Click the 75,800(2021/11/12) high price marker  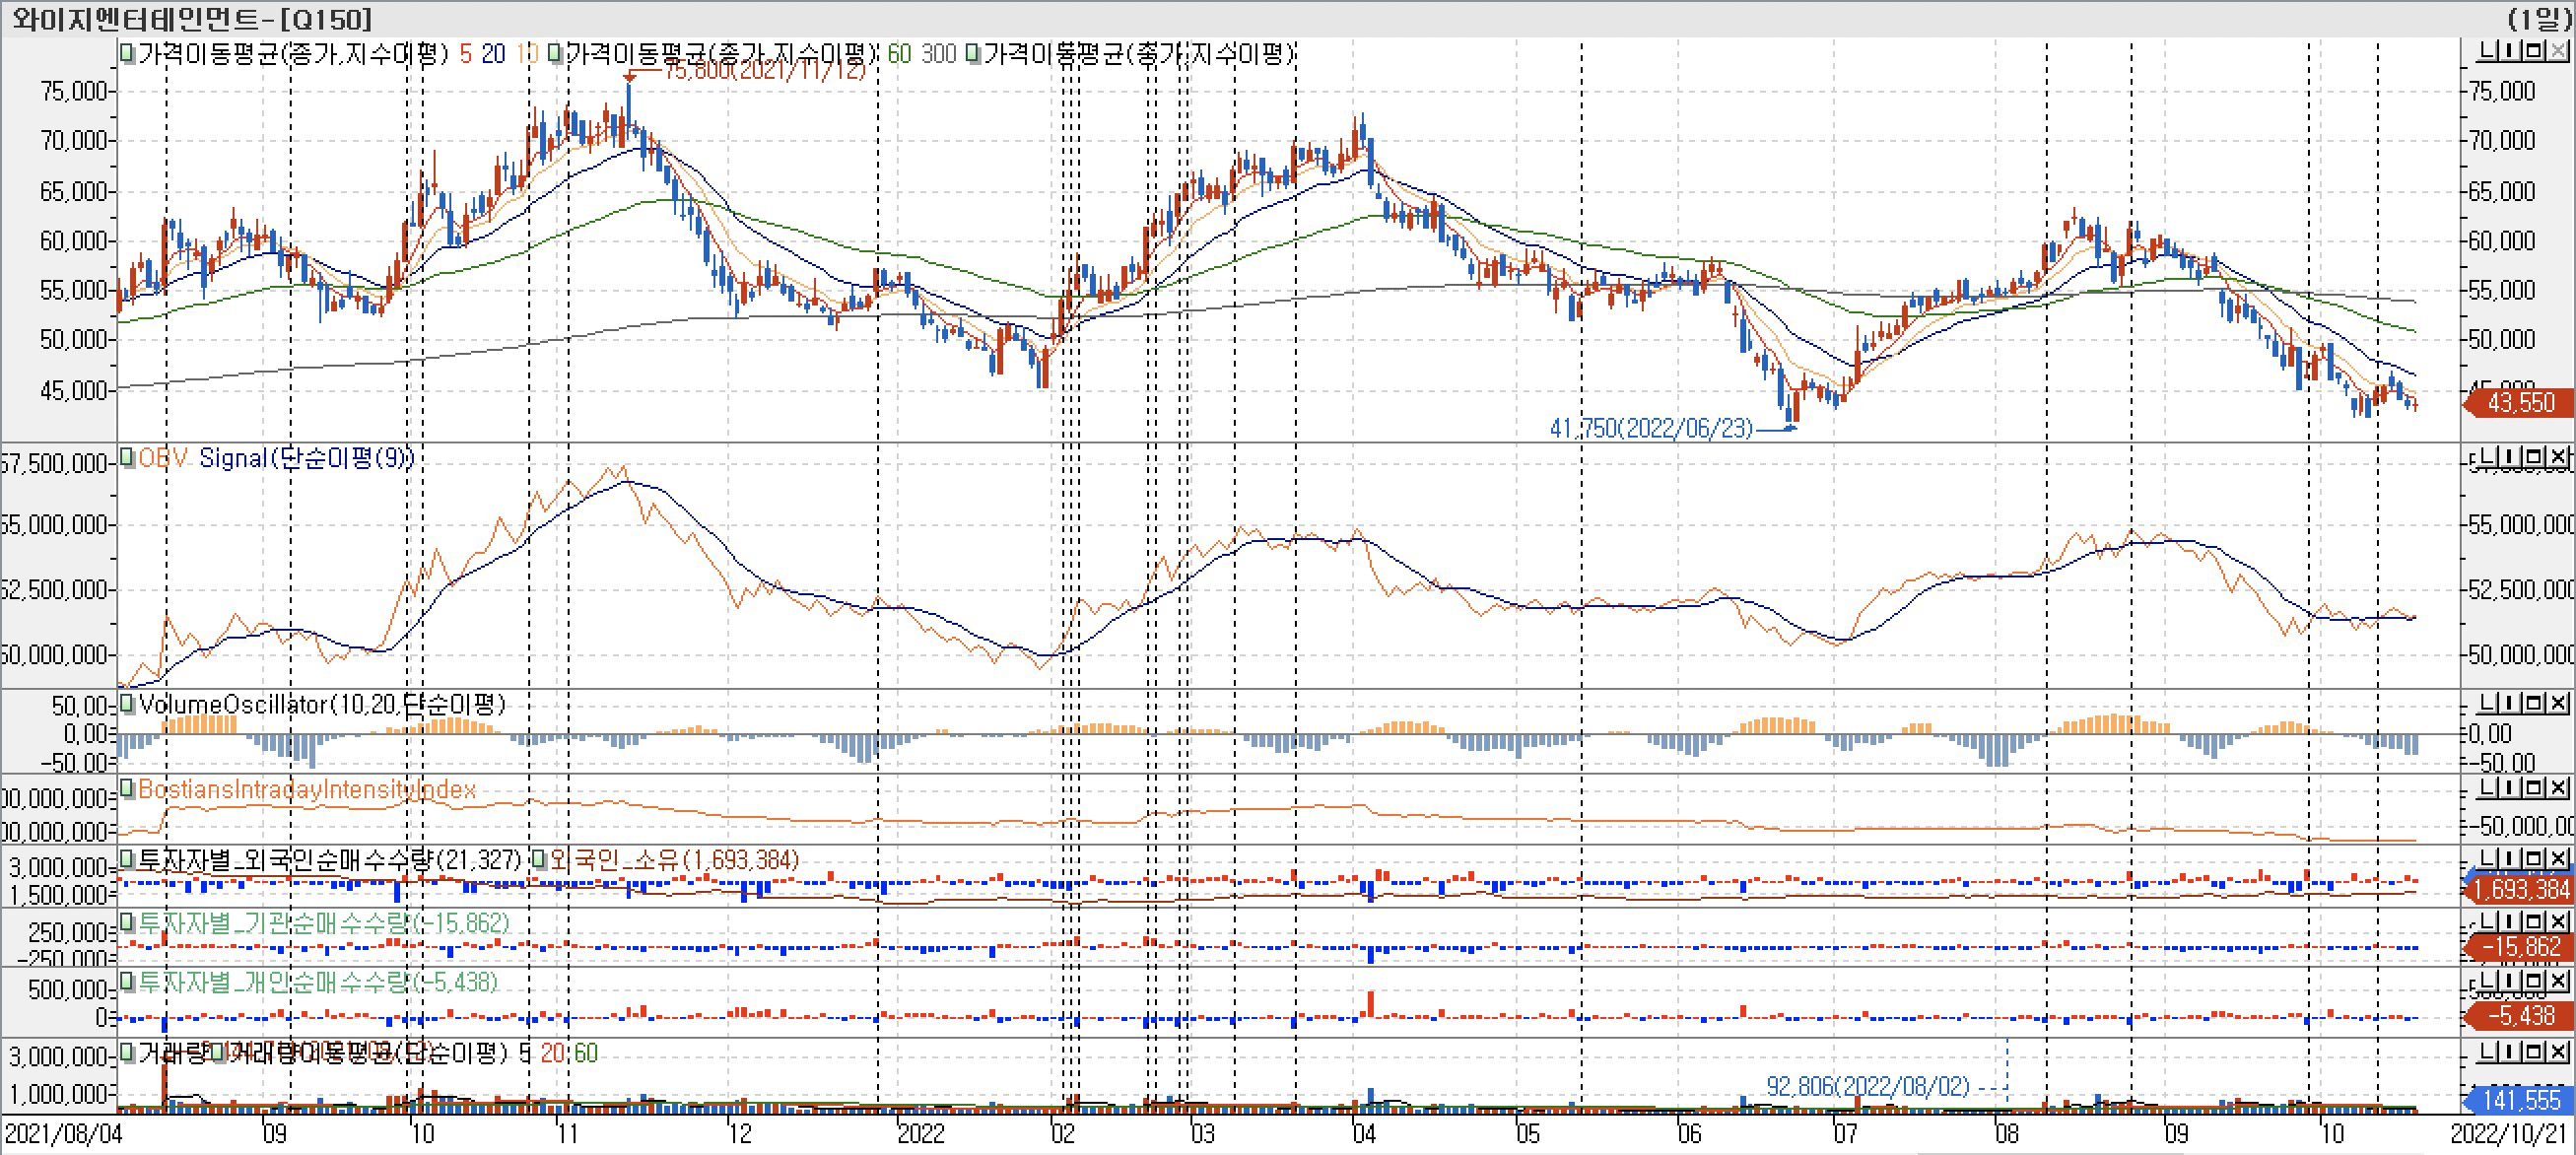coord(765,71)
